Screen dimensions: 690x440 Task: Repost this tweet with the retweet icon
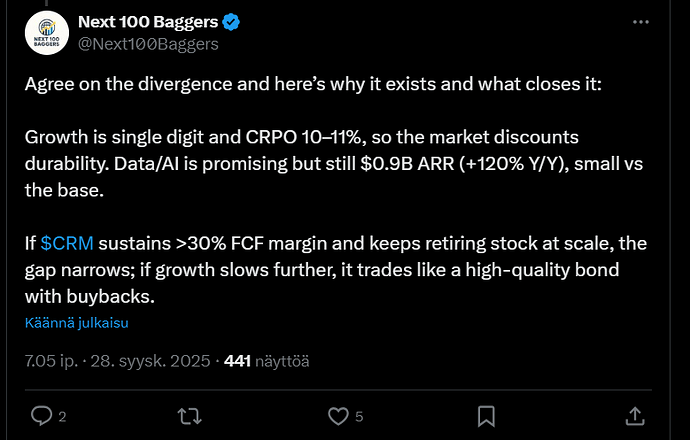point(189,416)
